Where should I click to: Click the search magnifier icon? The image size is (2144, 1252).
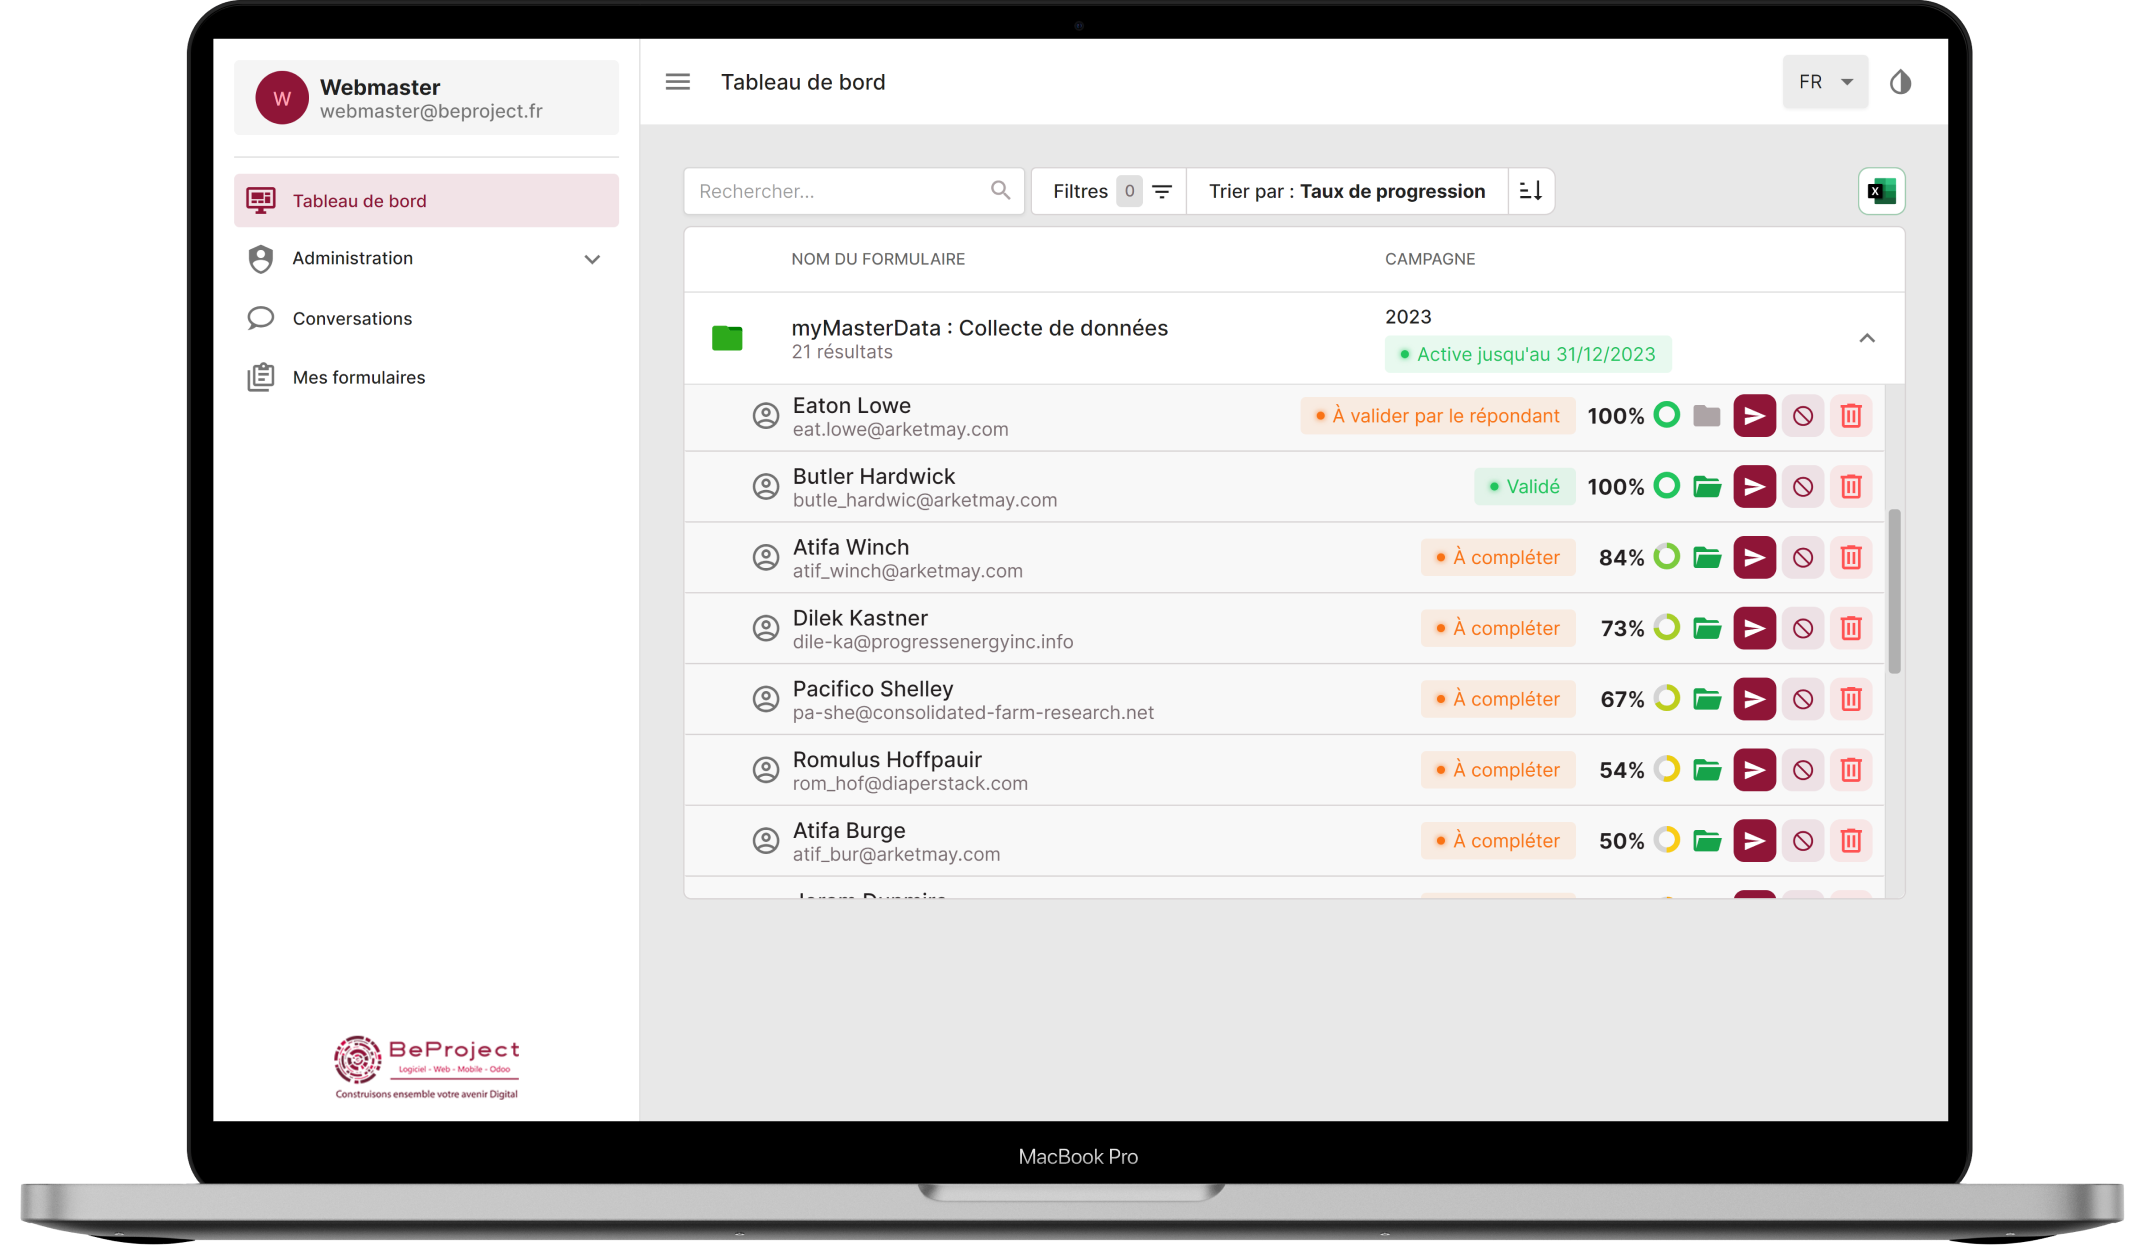tap(999, 190)
